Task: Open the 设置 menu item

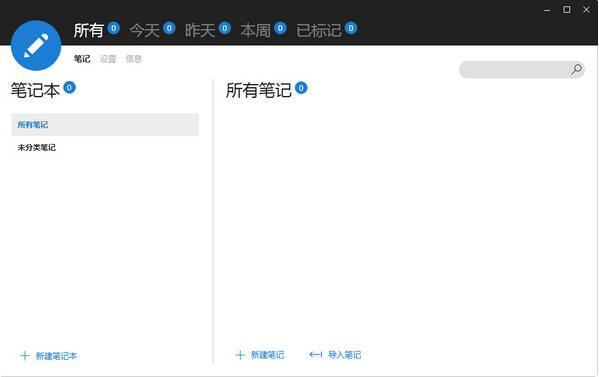Action: pyautogui.click(x=108, y=59)
